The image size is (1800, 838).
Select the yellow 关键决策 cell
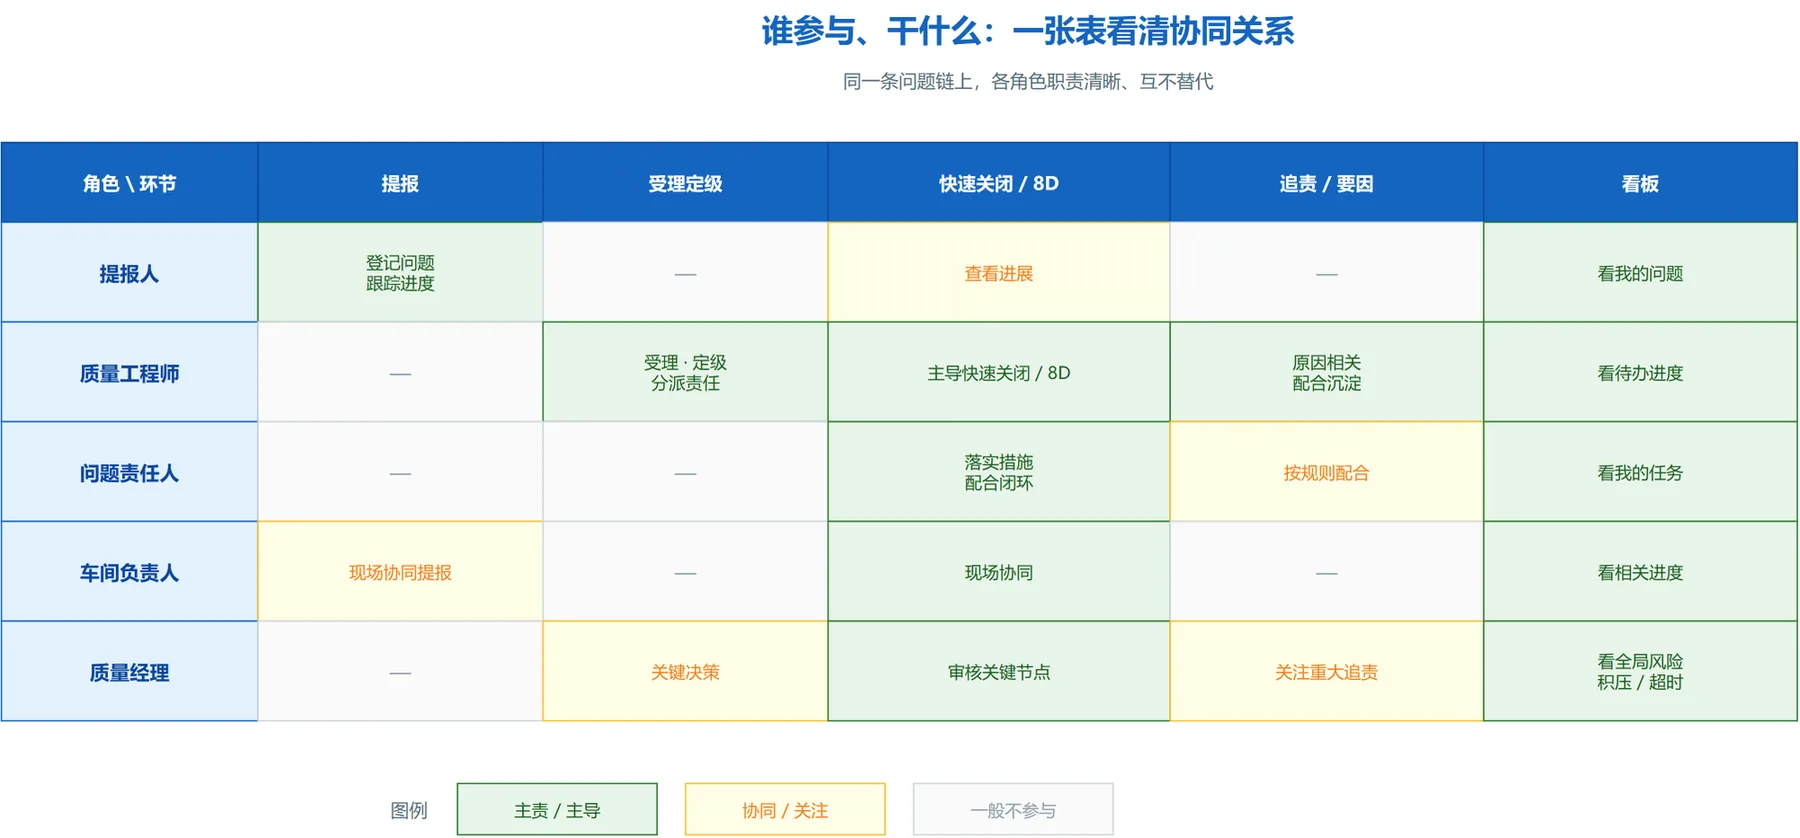(x=685, y=672)
